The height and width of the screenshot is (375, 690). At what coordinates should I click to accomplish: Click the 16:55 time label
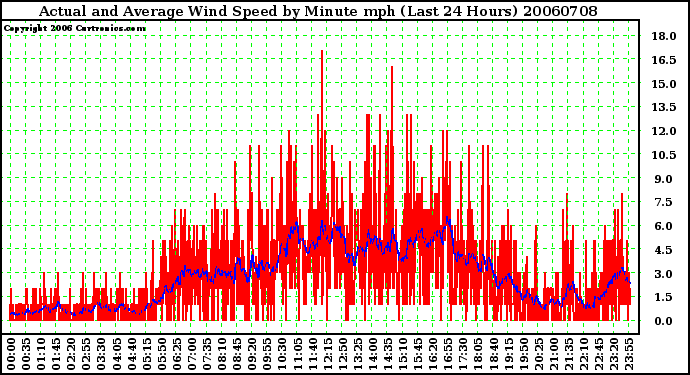click(448, 354)
